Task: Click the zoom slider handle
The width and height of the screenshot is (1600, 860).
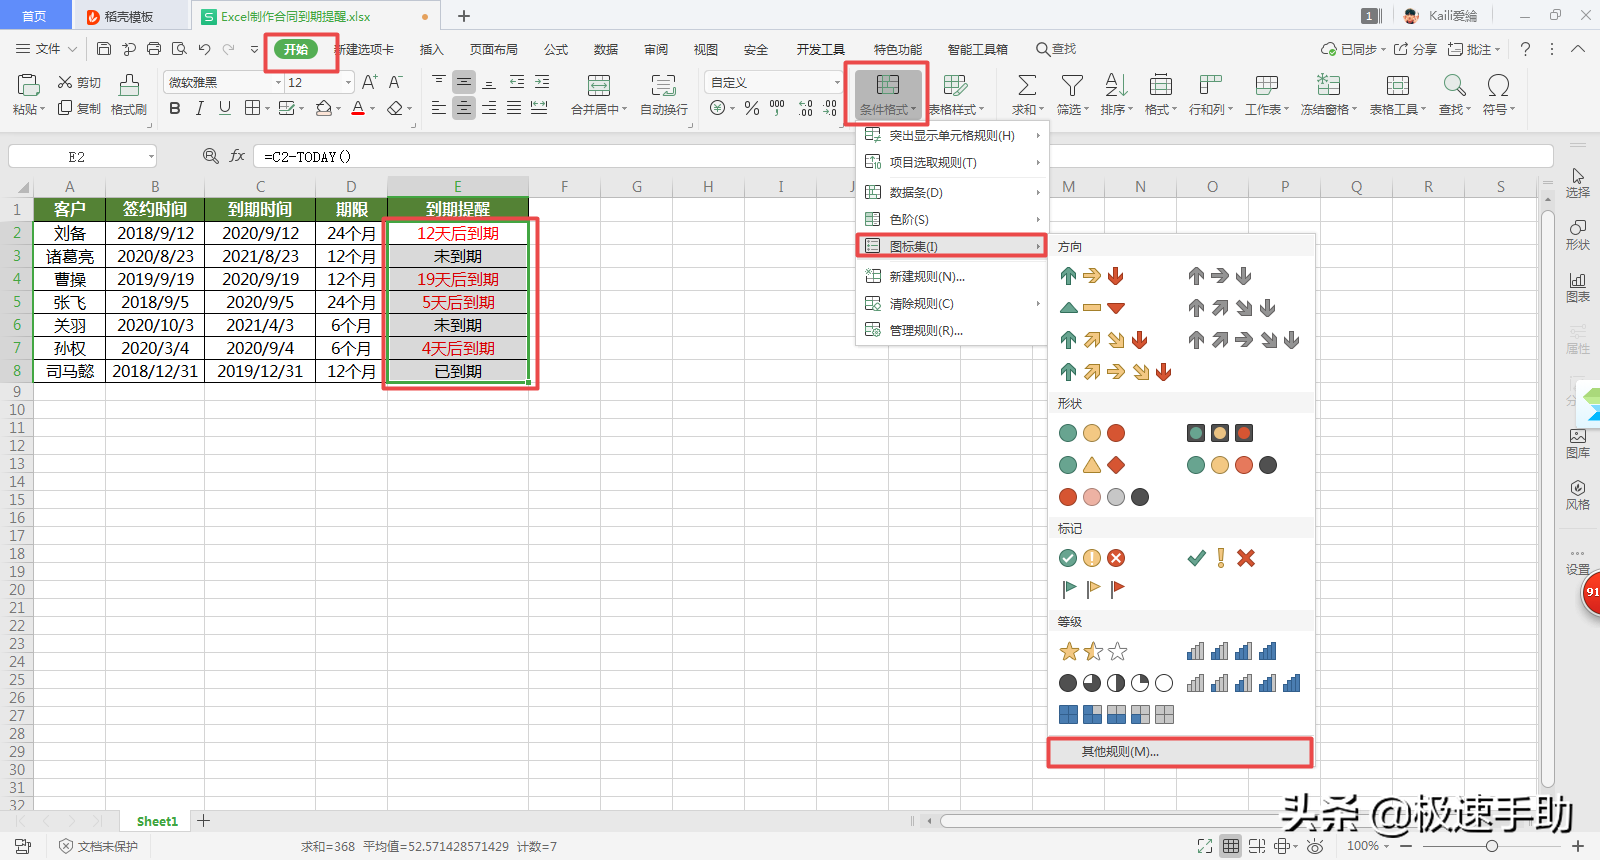Action: 1492,846
